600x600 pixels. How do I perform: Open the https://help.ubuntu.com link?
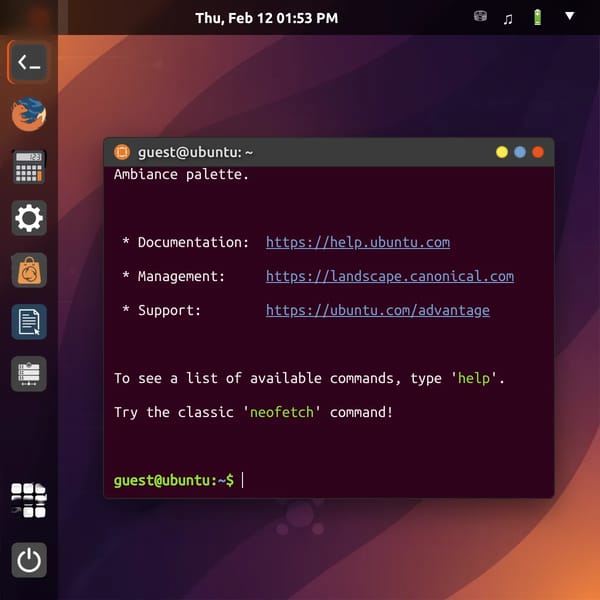click(358, 243)
